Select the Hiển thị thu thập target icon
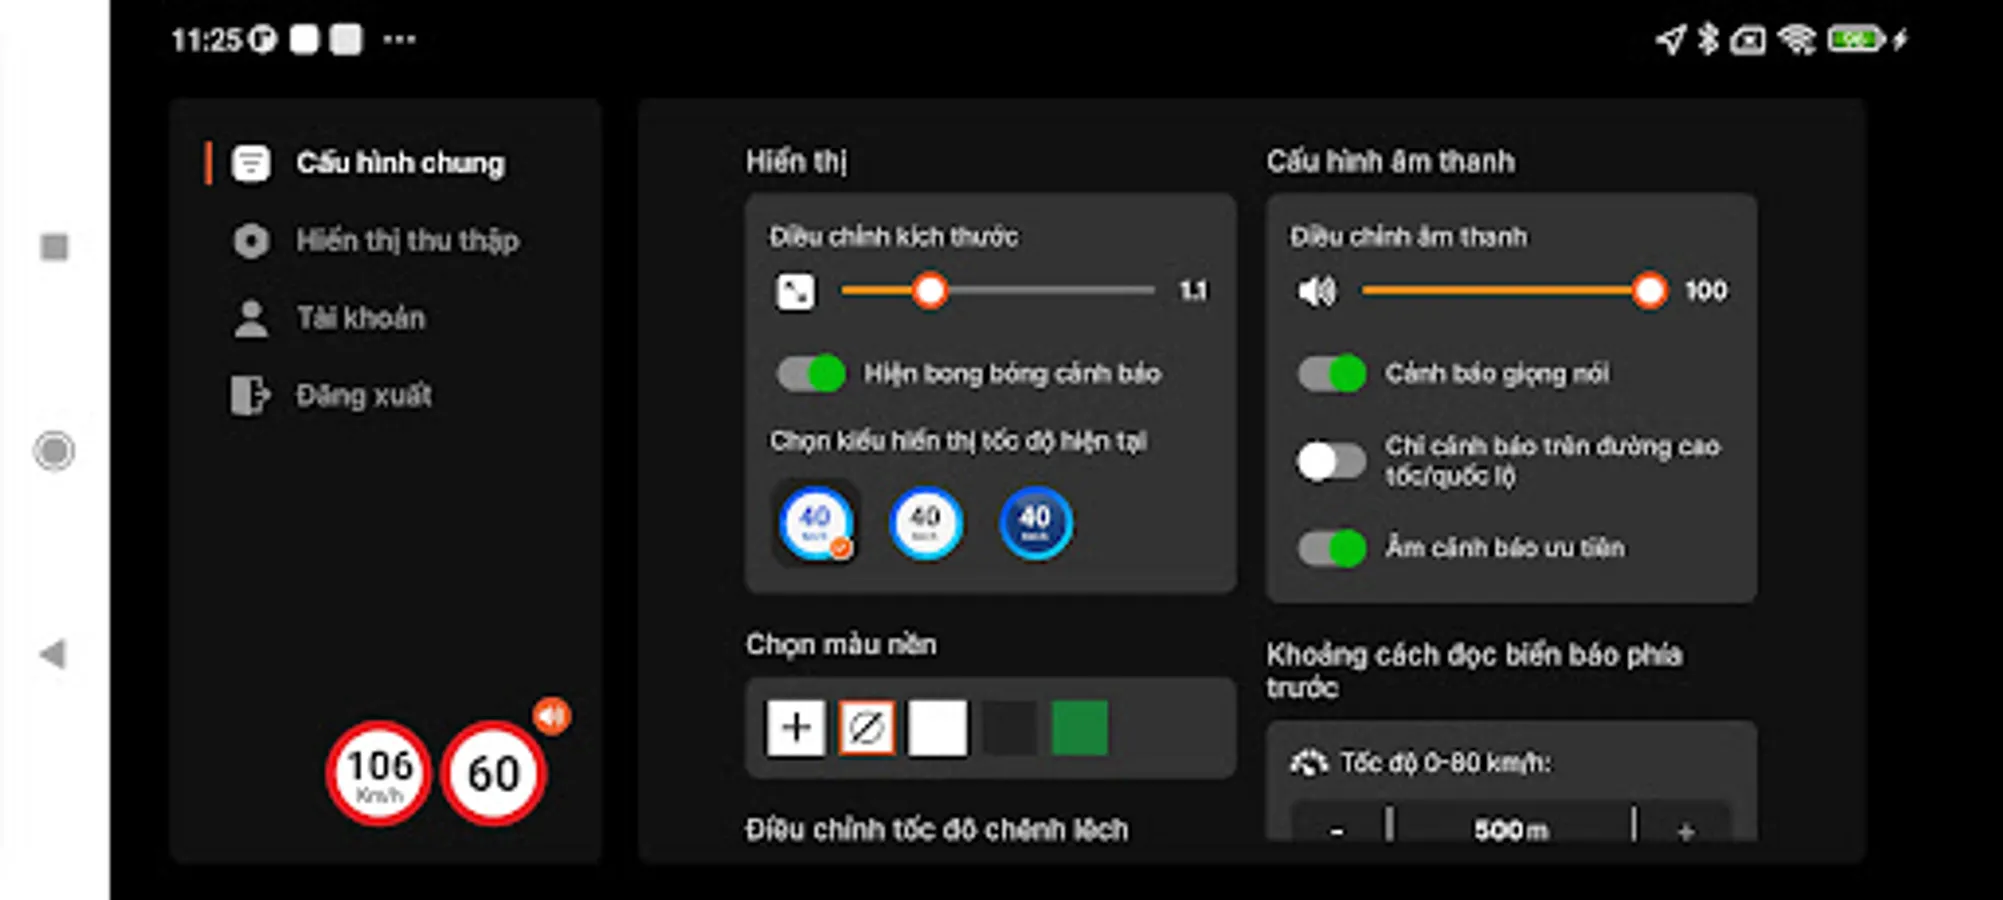The height and width of the screenshot is (900, 2003). [251, 240]
